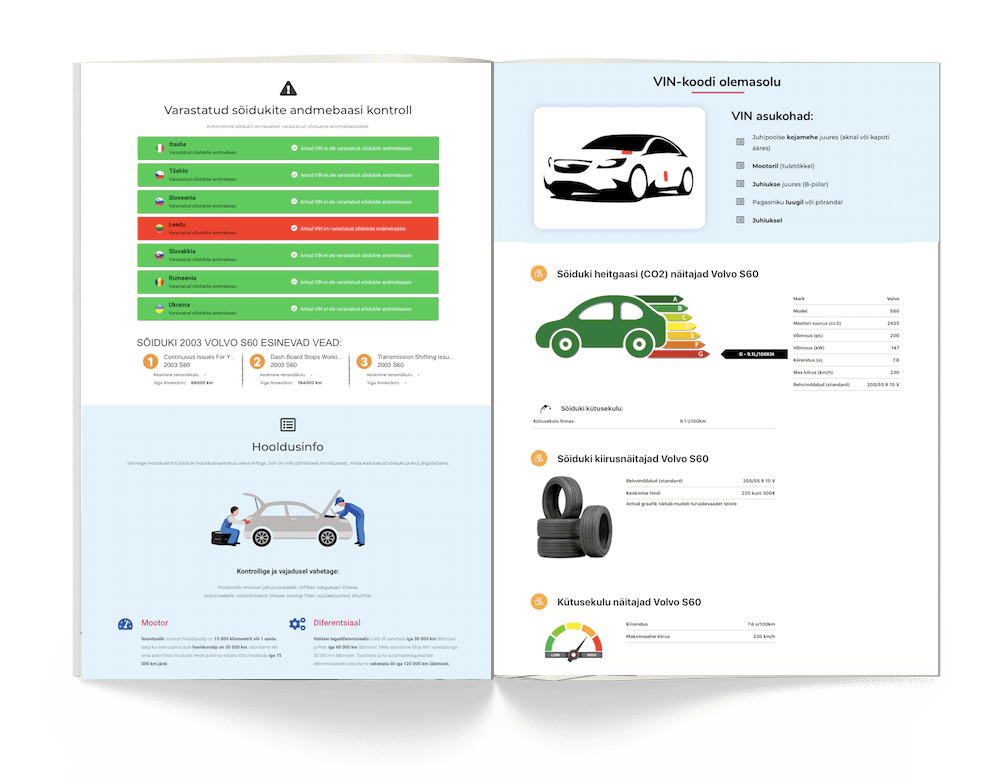Click the warning triangle icon above stolen-vehicle check
The image size is (1000, 783).
tap(288, 88)
